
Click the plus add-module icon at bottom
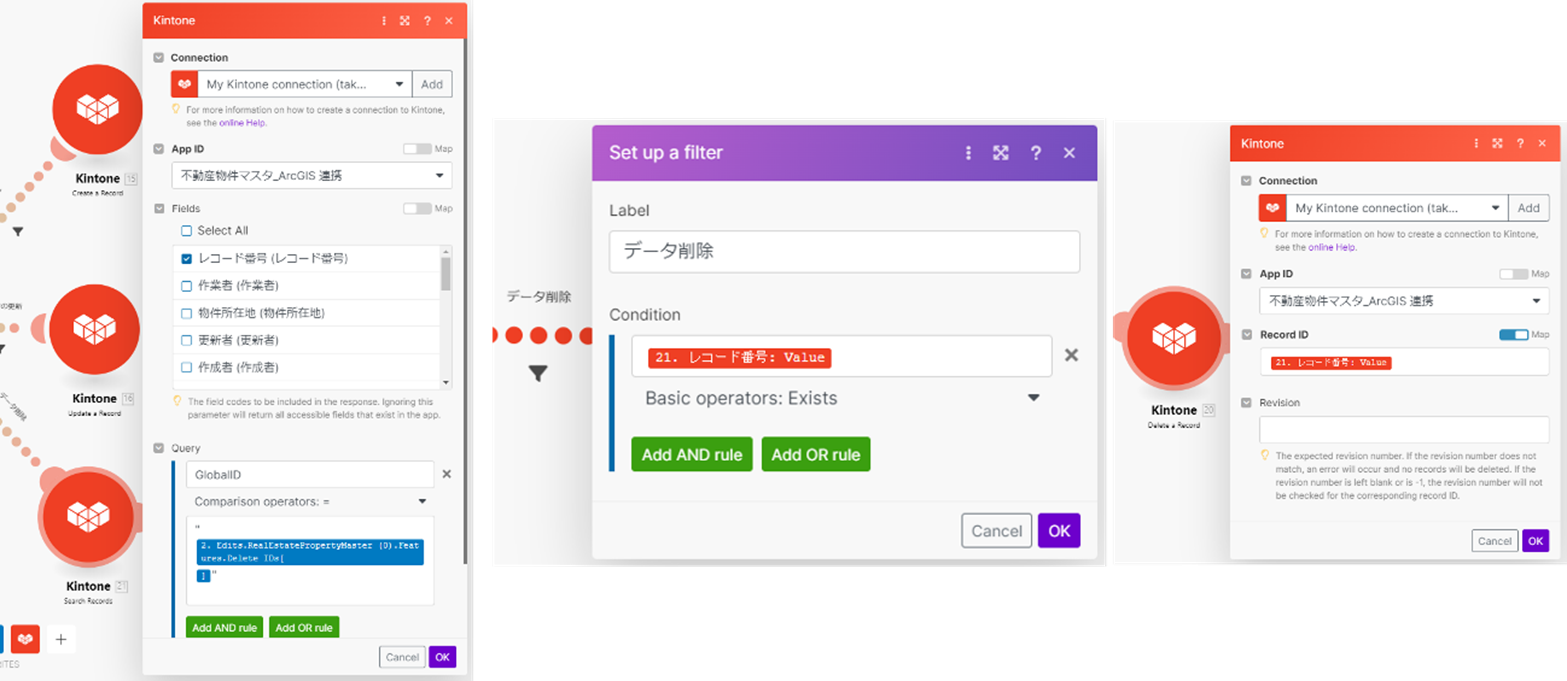61,639
